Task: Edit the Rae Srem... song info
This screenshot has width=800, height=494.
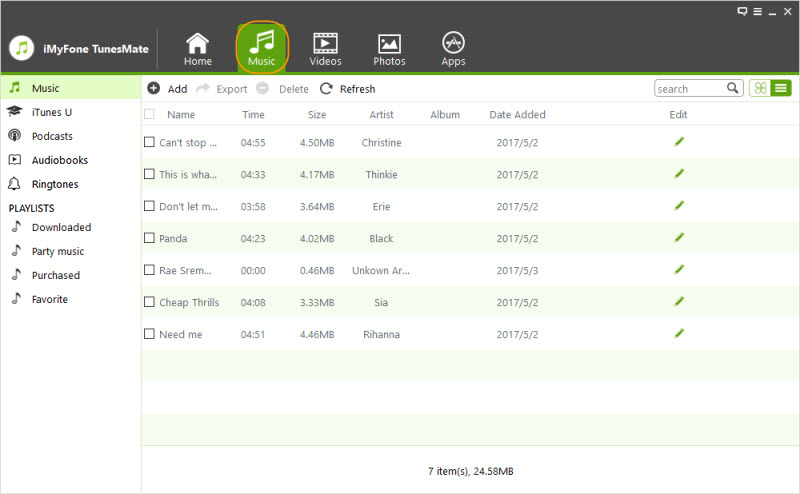Action: pyautogui.click(x=679, y=269)
